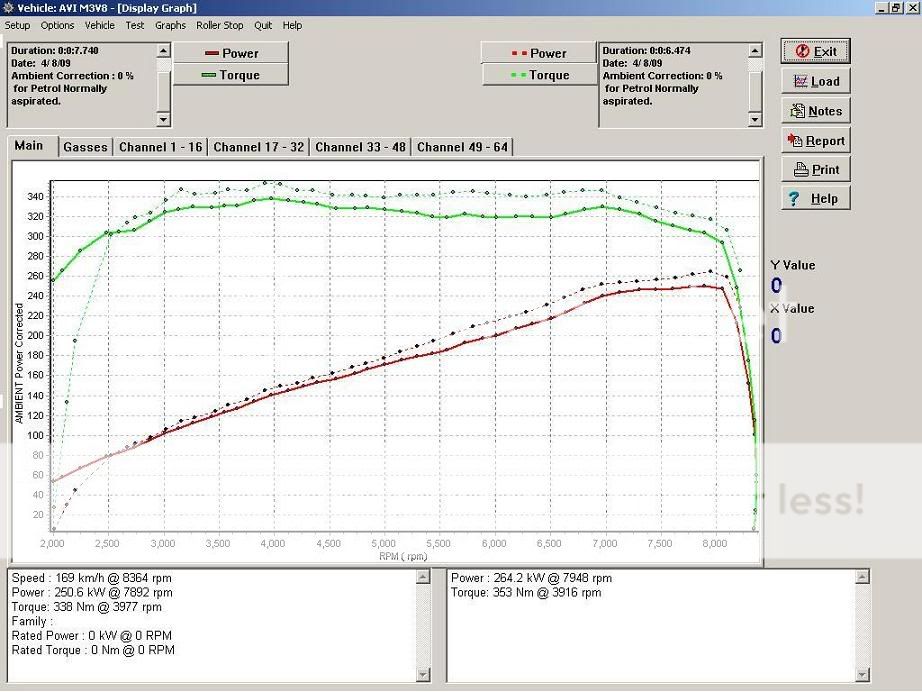The image size is (922, 692).
Task: Click 'Torque: 338 Nm @ 3977 rpm'
Action: pyautogui.click(x=86, y=607)
